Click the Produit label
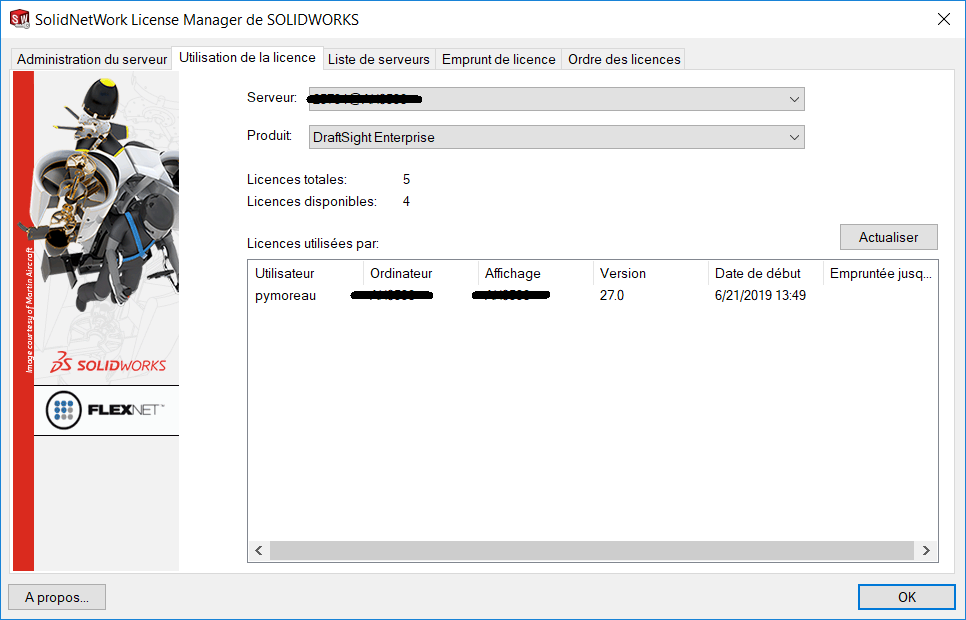The height and width of the screenshot is (620, 966). [269, 136]
